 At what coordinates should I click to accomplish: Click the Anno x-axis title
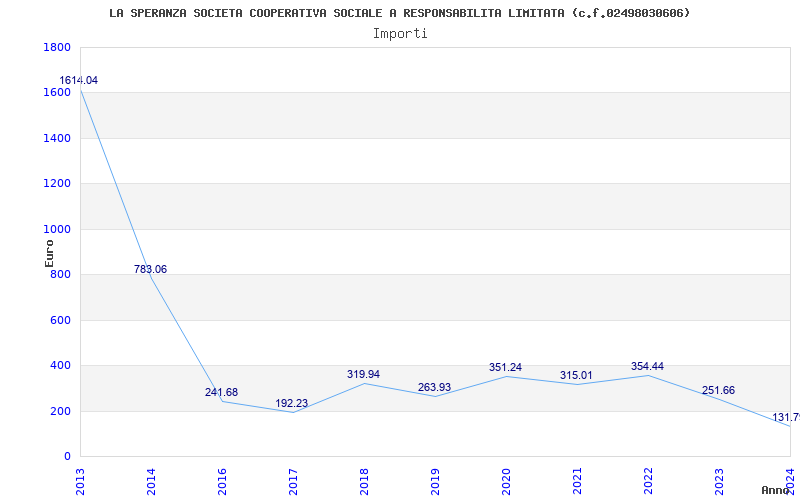pos(777,490)
